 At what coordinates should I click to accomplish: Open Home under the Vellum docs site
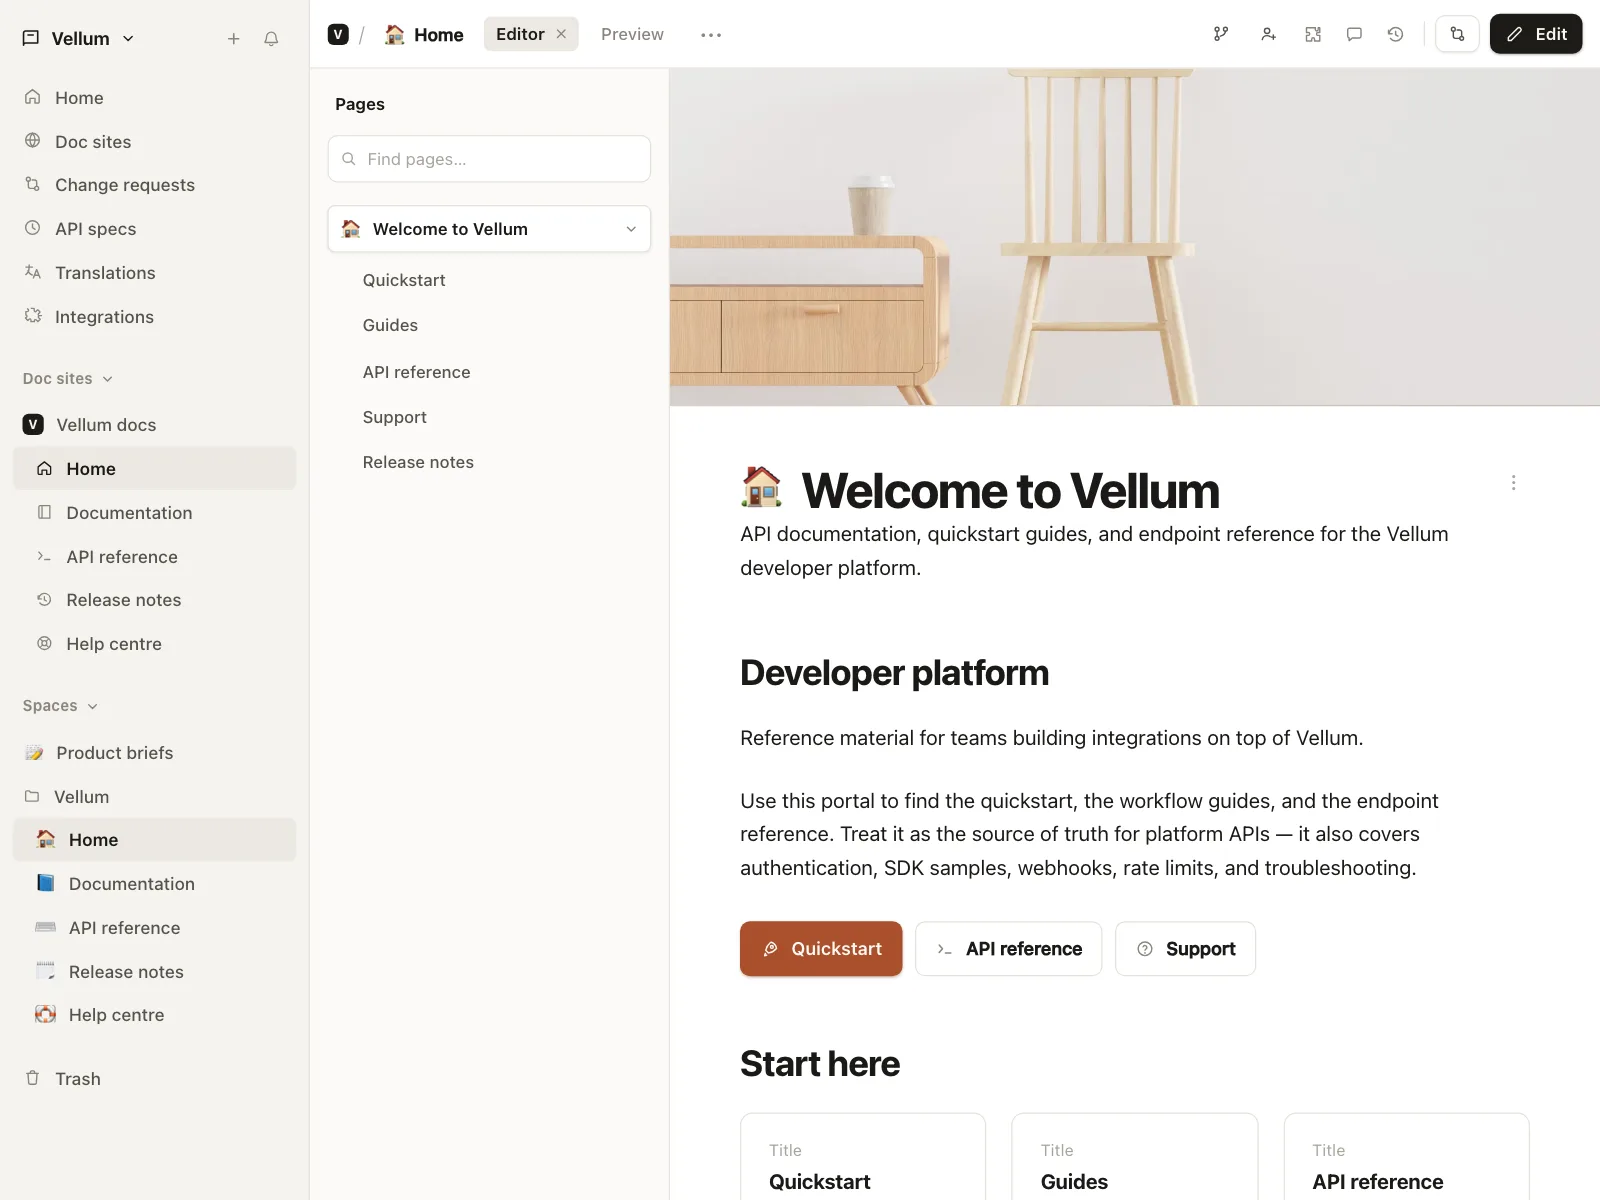[155, 469]
